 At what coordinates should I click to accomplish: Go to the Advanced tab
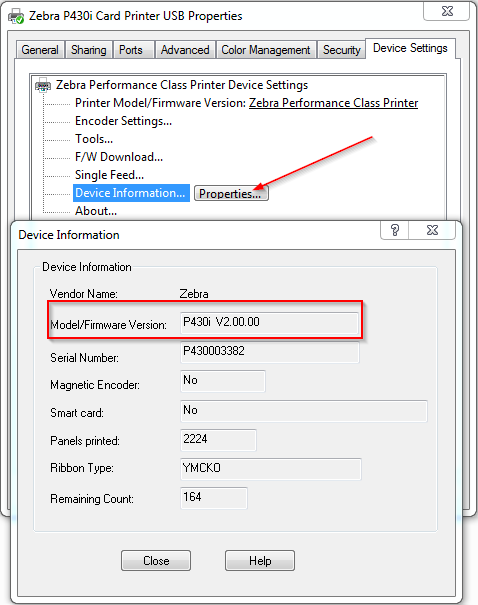(x=185, y=50)
